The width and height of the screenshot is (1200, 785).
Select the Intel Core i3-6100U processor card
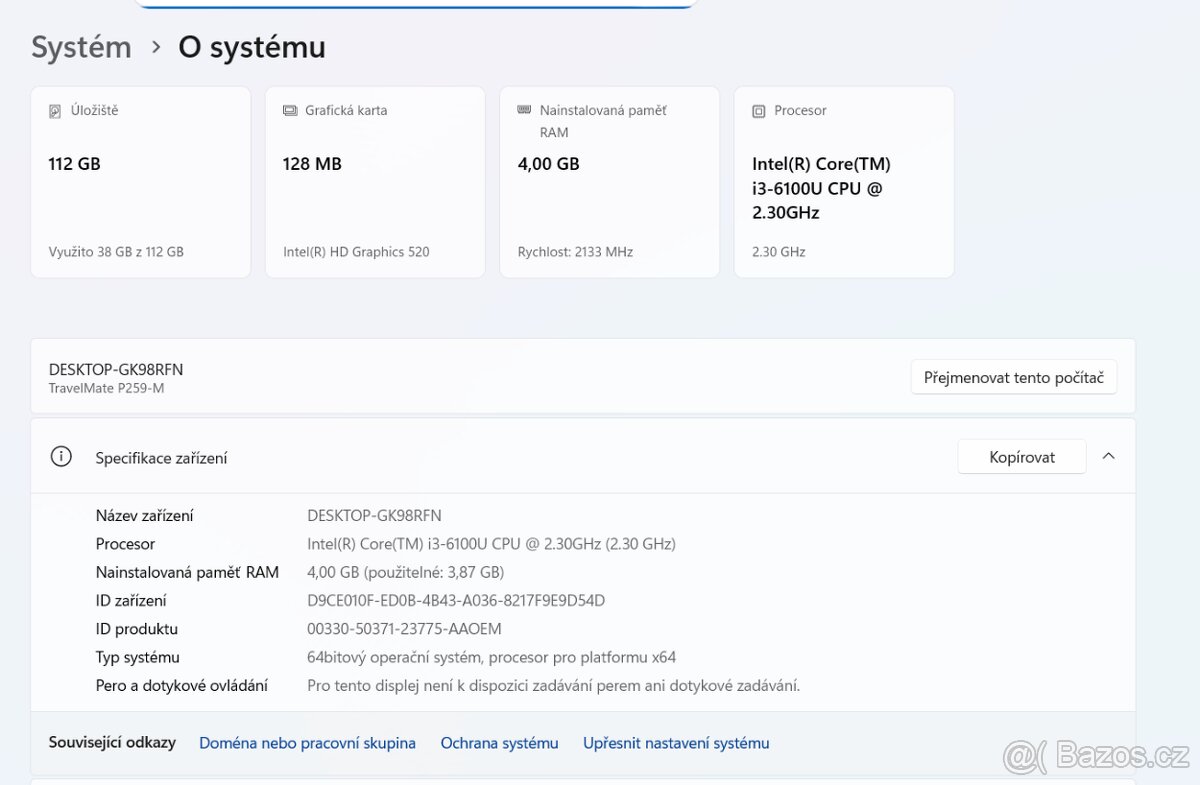(x=844, y=181)
